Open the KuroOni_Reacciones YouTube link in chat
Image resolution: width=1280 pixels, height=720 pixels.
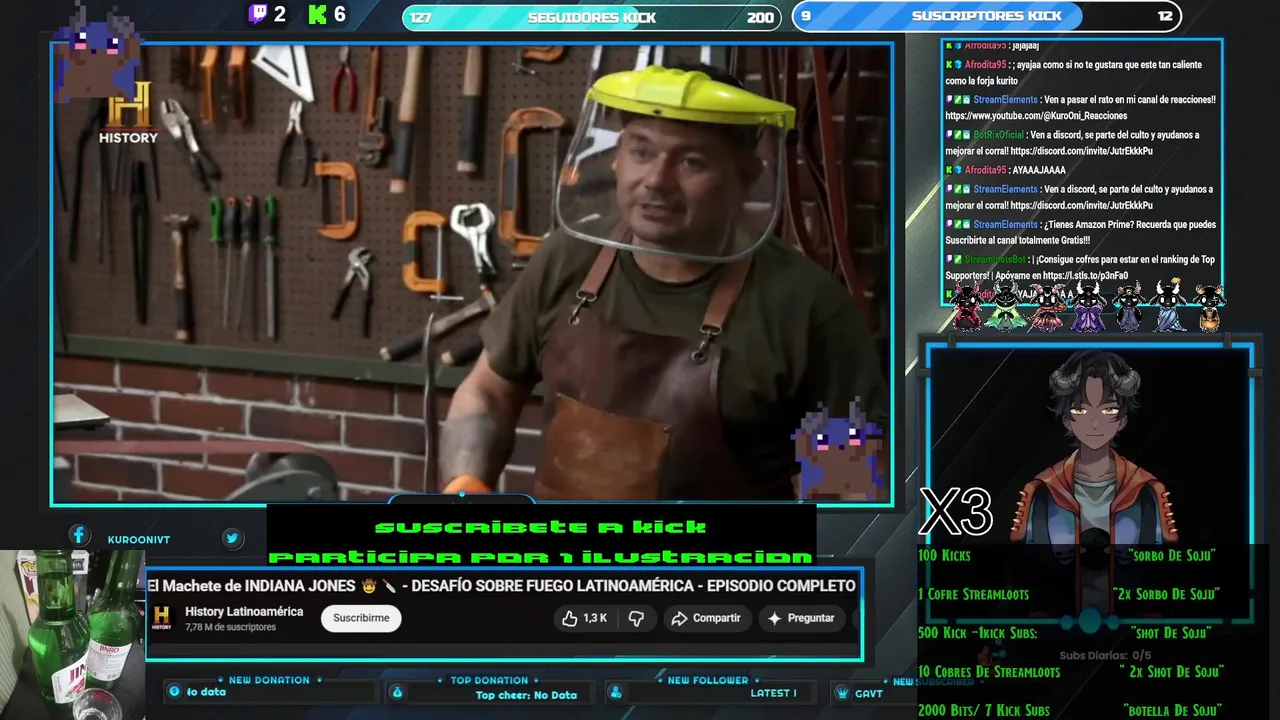1036,116
